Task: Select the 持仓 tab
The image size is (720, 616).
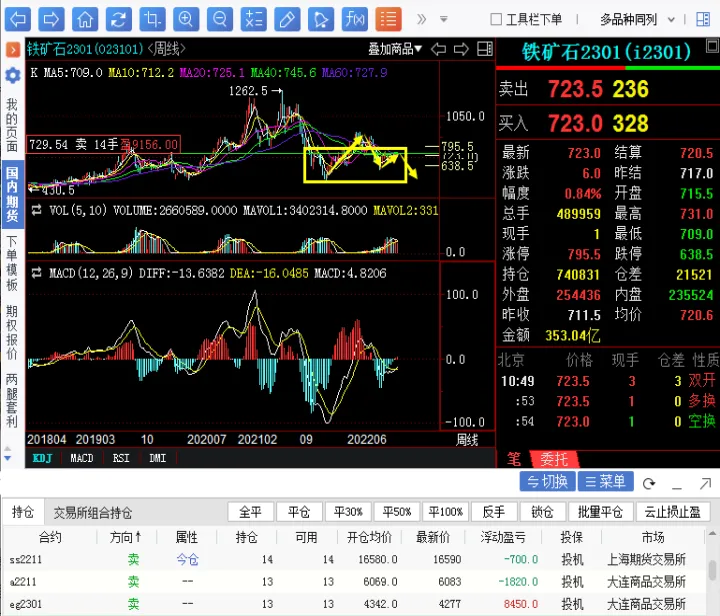Action: (x=23, y=512)
